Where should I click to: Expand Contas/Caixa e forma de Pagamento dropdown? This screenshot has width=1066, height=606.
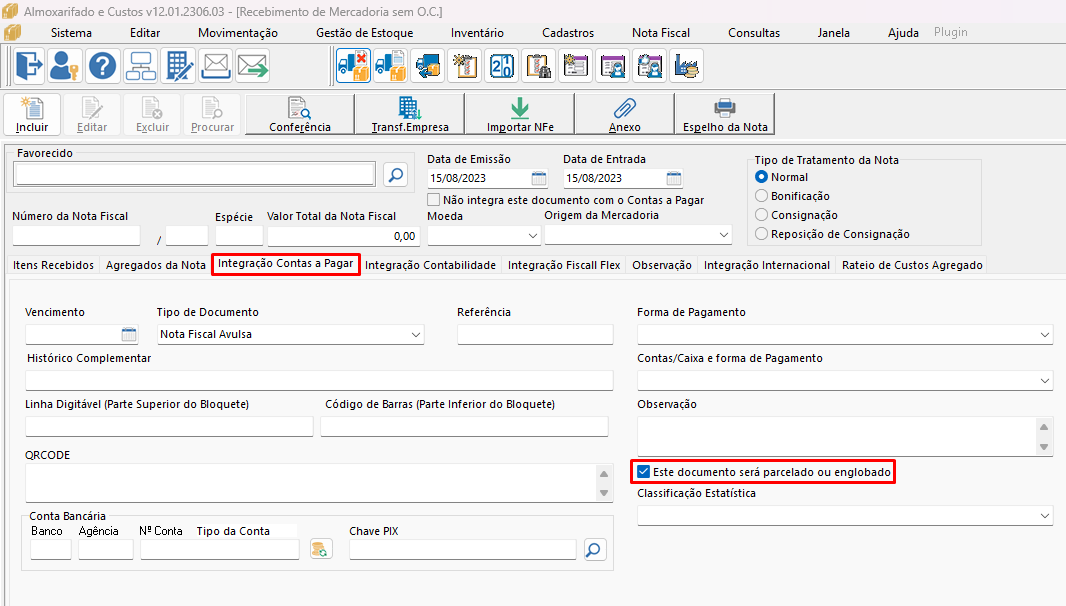tap(1045, 381)
